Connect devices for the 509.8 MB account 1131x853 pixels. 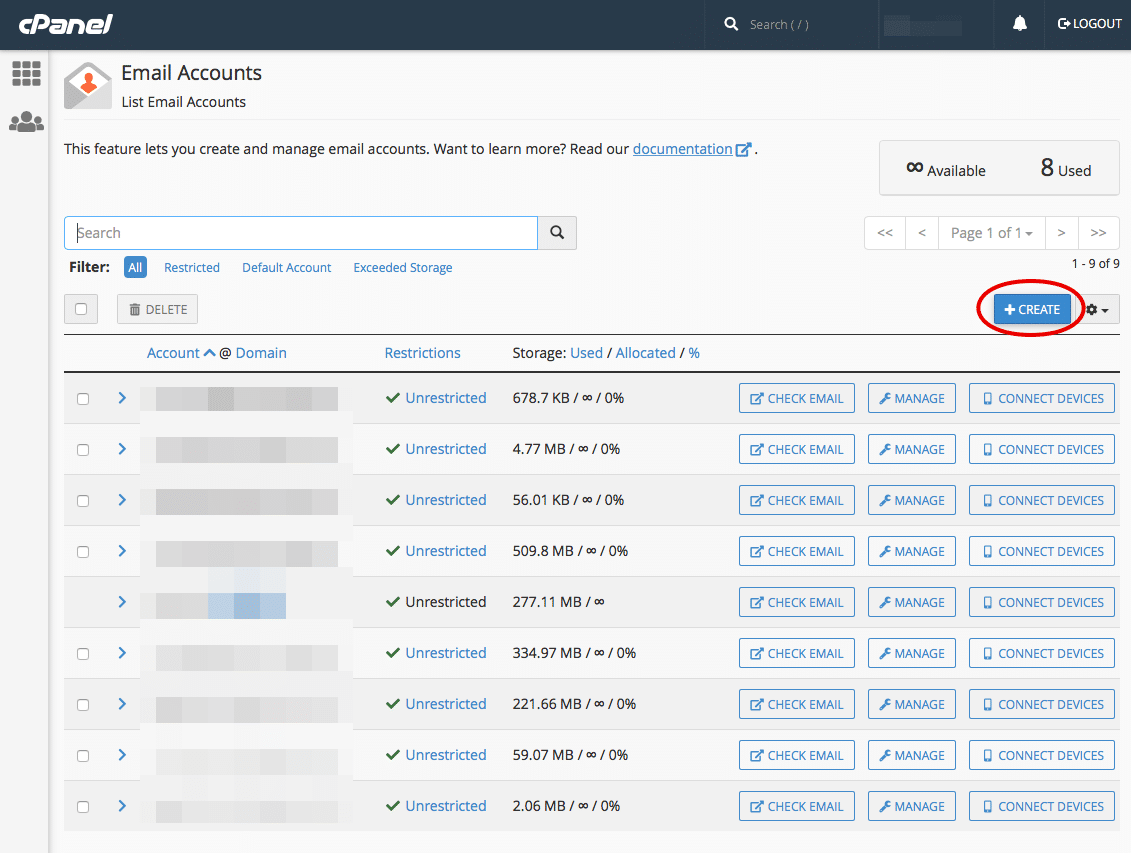tap(1042, 551)
